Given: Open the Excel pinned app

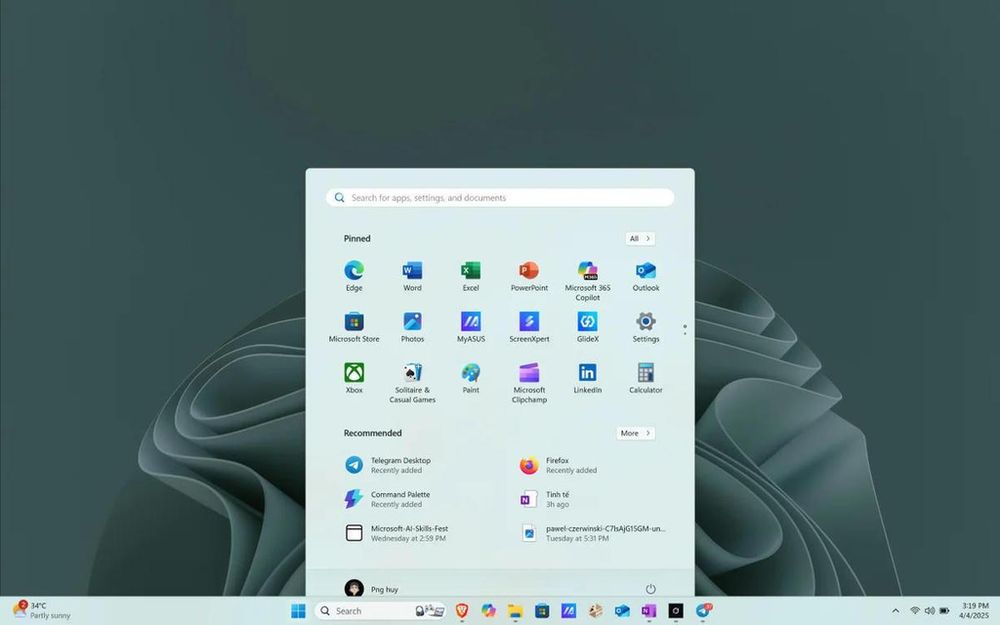Looking at the screenshot, I should [x=471, y=276].
